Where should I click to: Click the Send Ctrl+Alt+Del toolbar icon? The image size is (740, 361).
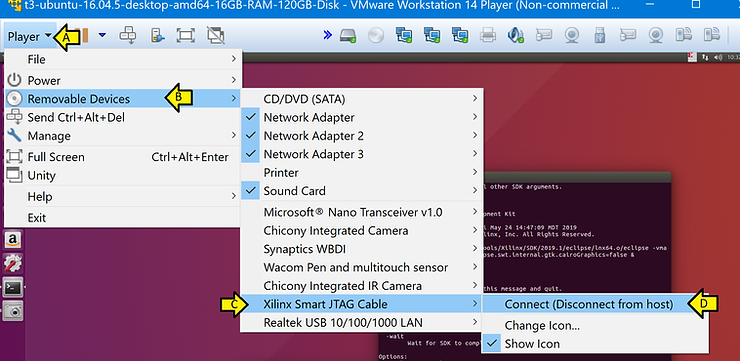128,35
